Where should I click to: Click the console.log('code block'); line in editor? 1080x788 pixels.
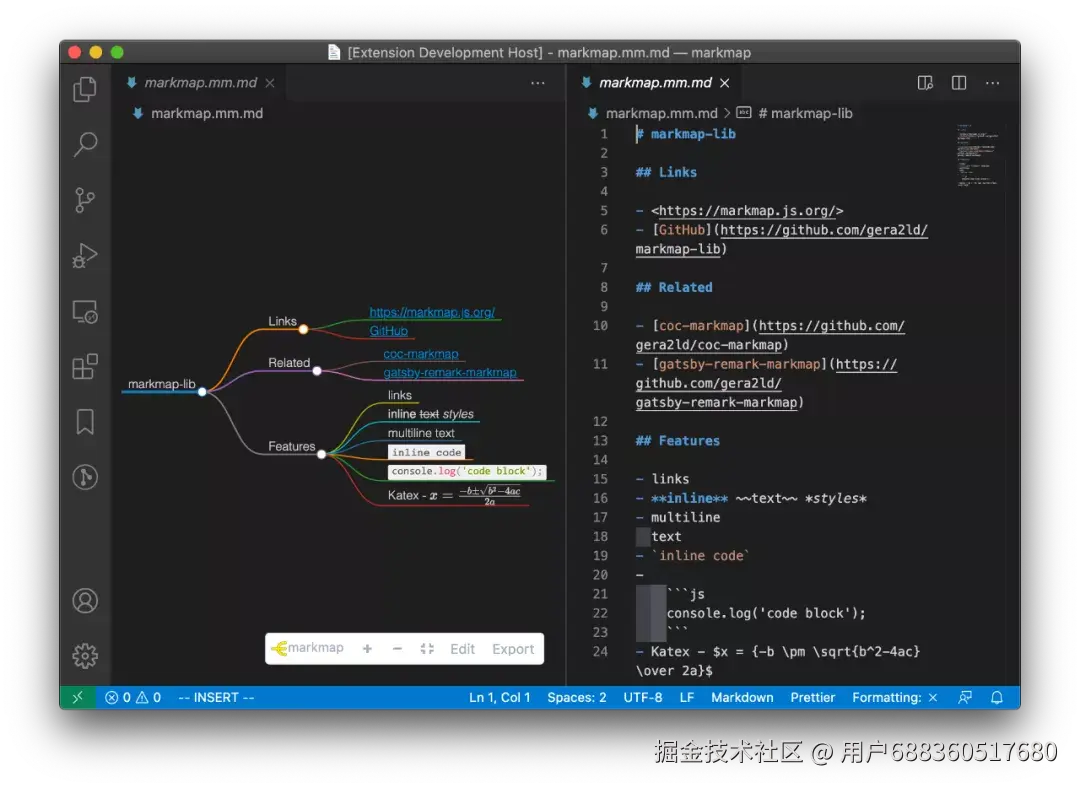pyautogui.click(x=766, y=613)
